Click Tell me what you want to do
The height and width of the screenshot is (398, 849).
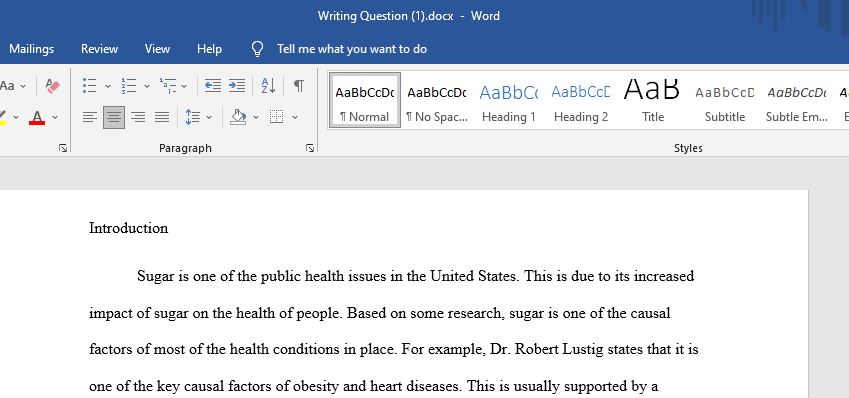click(x=352, y=49)
